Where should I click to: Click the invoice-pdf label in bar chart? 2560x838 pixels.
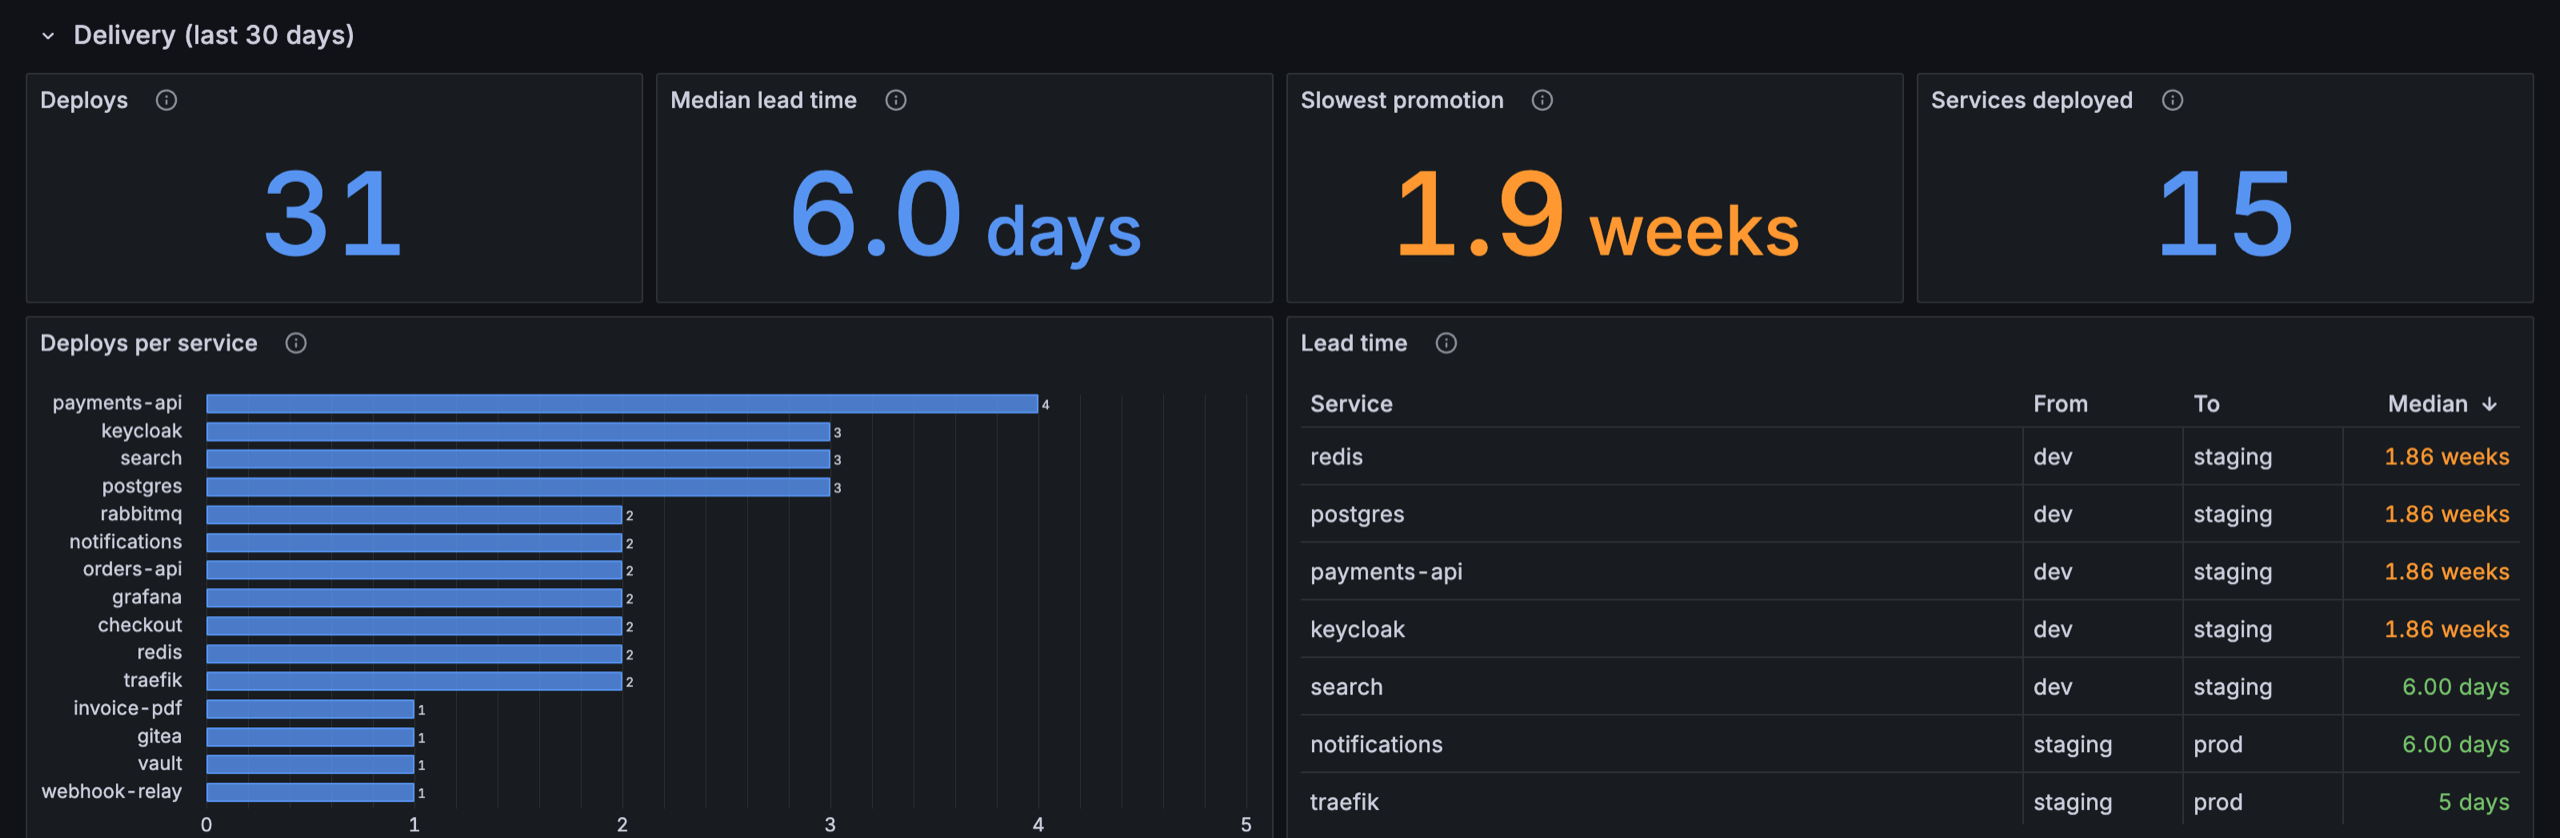coord(127,708)
